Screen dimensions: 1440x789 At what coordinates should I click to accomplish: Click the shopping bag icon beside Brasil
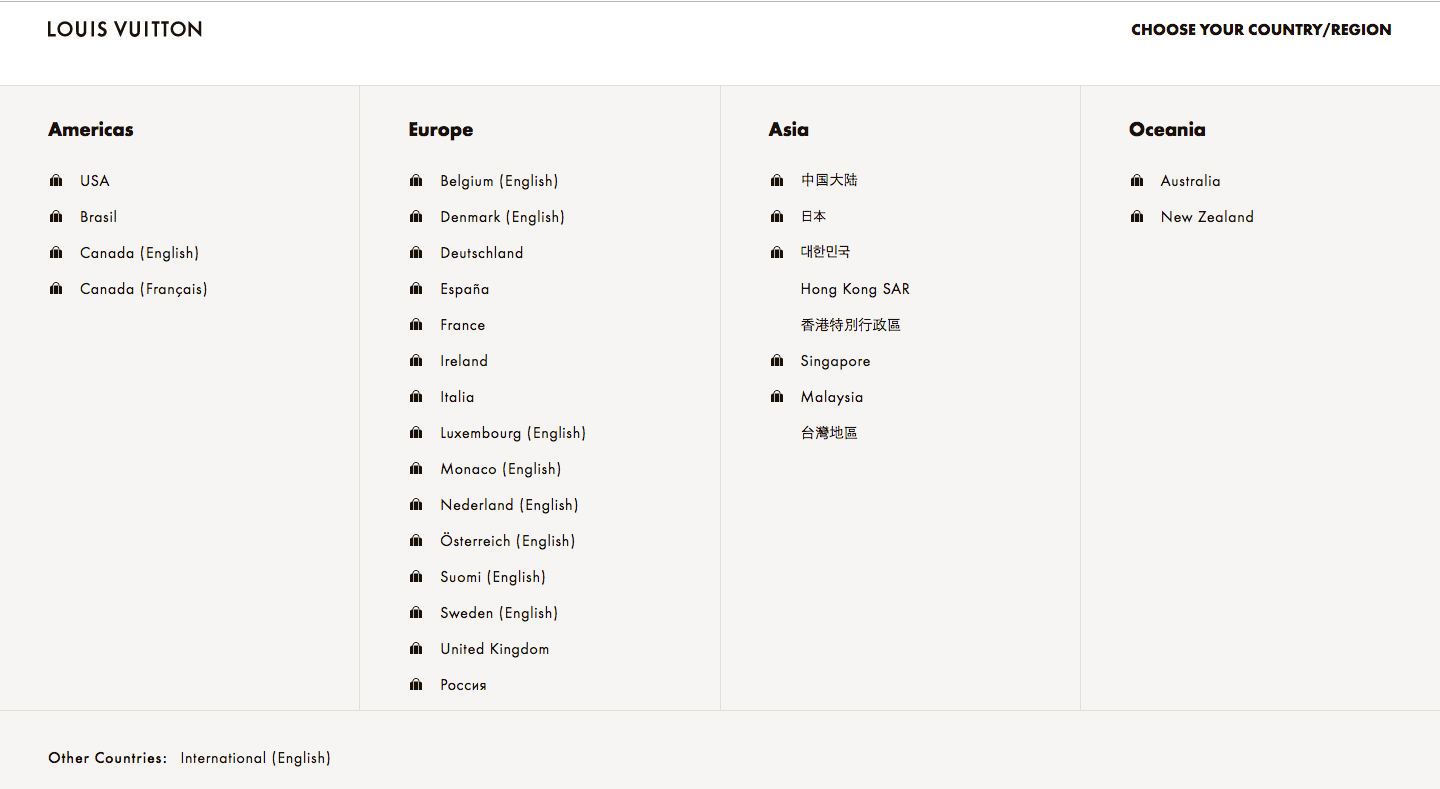(x=56, y=217)
